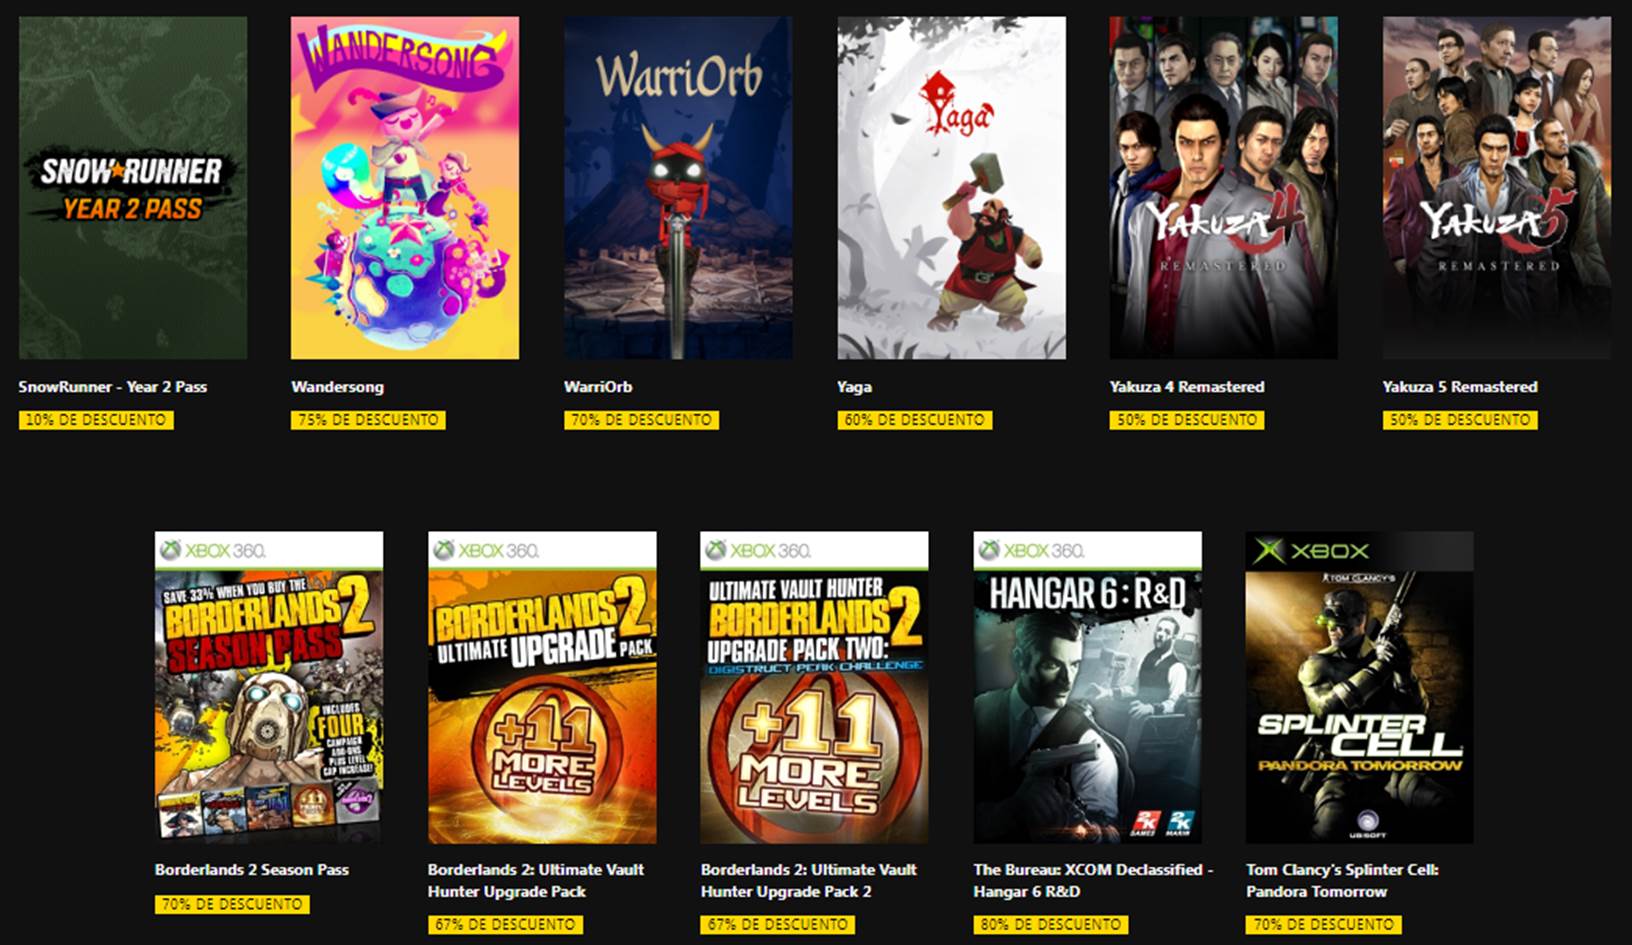Open the SnowRunner Year 2 Pass cover
Viewport: 1632px width, 945px height.
pyautogui.click(x=133, y=187)
